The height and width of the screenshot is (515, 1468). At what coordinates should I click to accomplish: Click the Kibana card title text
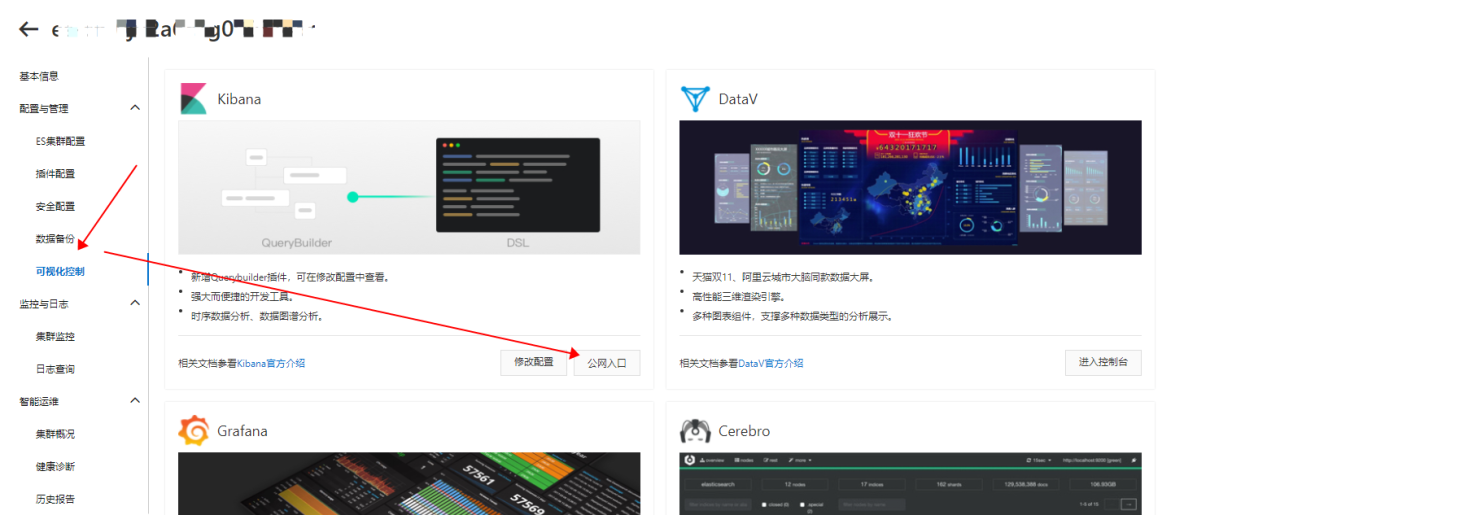tap(239, 99)
